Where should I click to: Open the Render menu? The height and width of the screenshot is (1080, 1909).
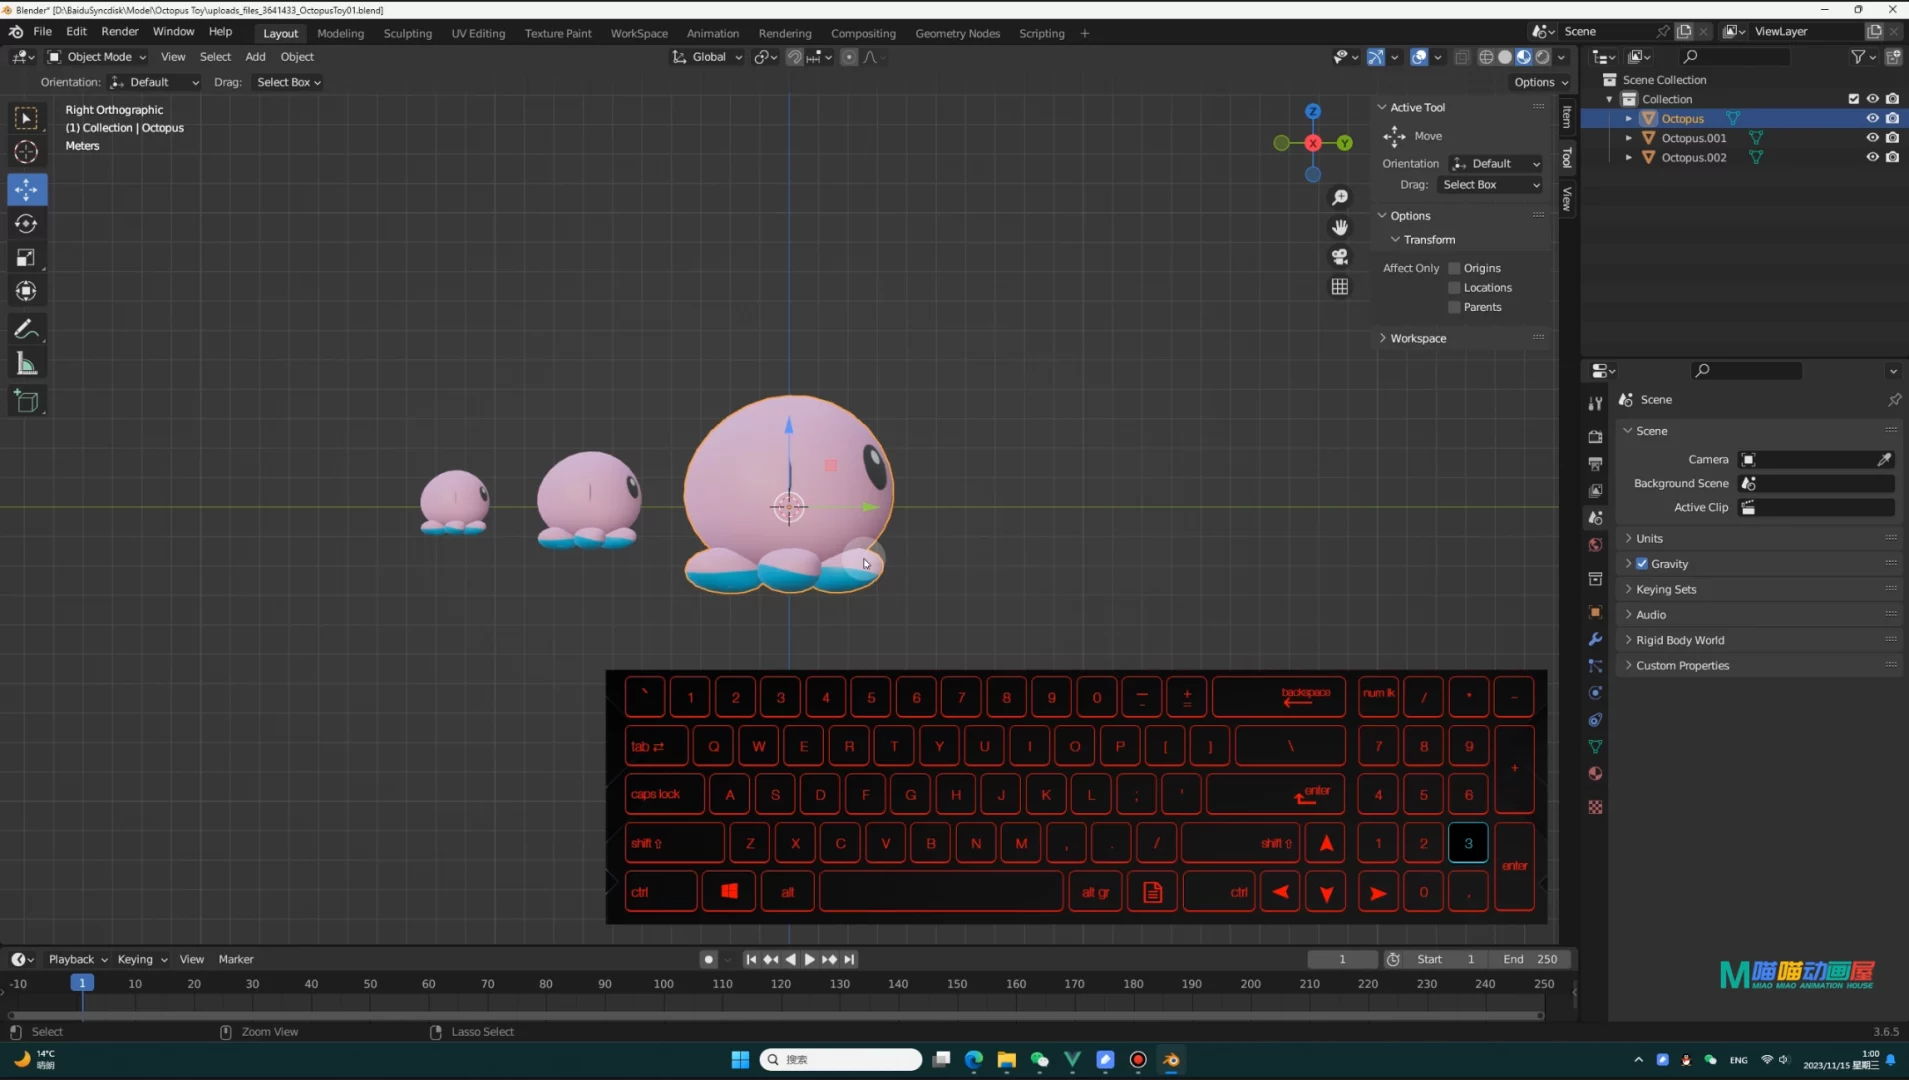point(119,32)
